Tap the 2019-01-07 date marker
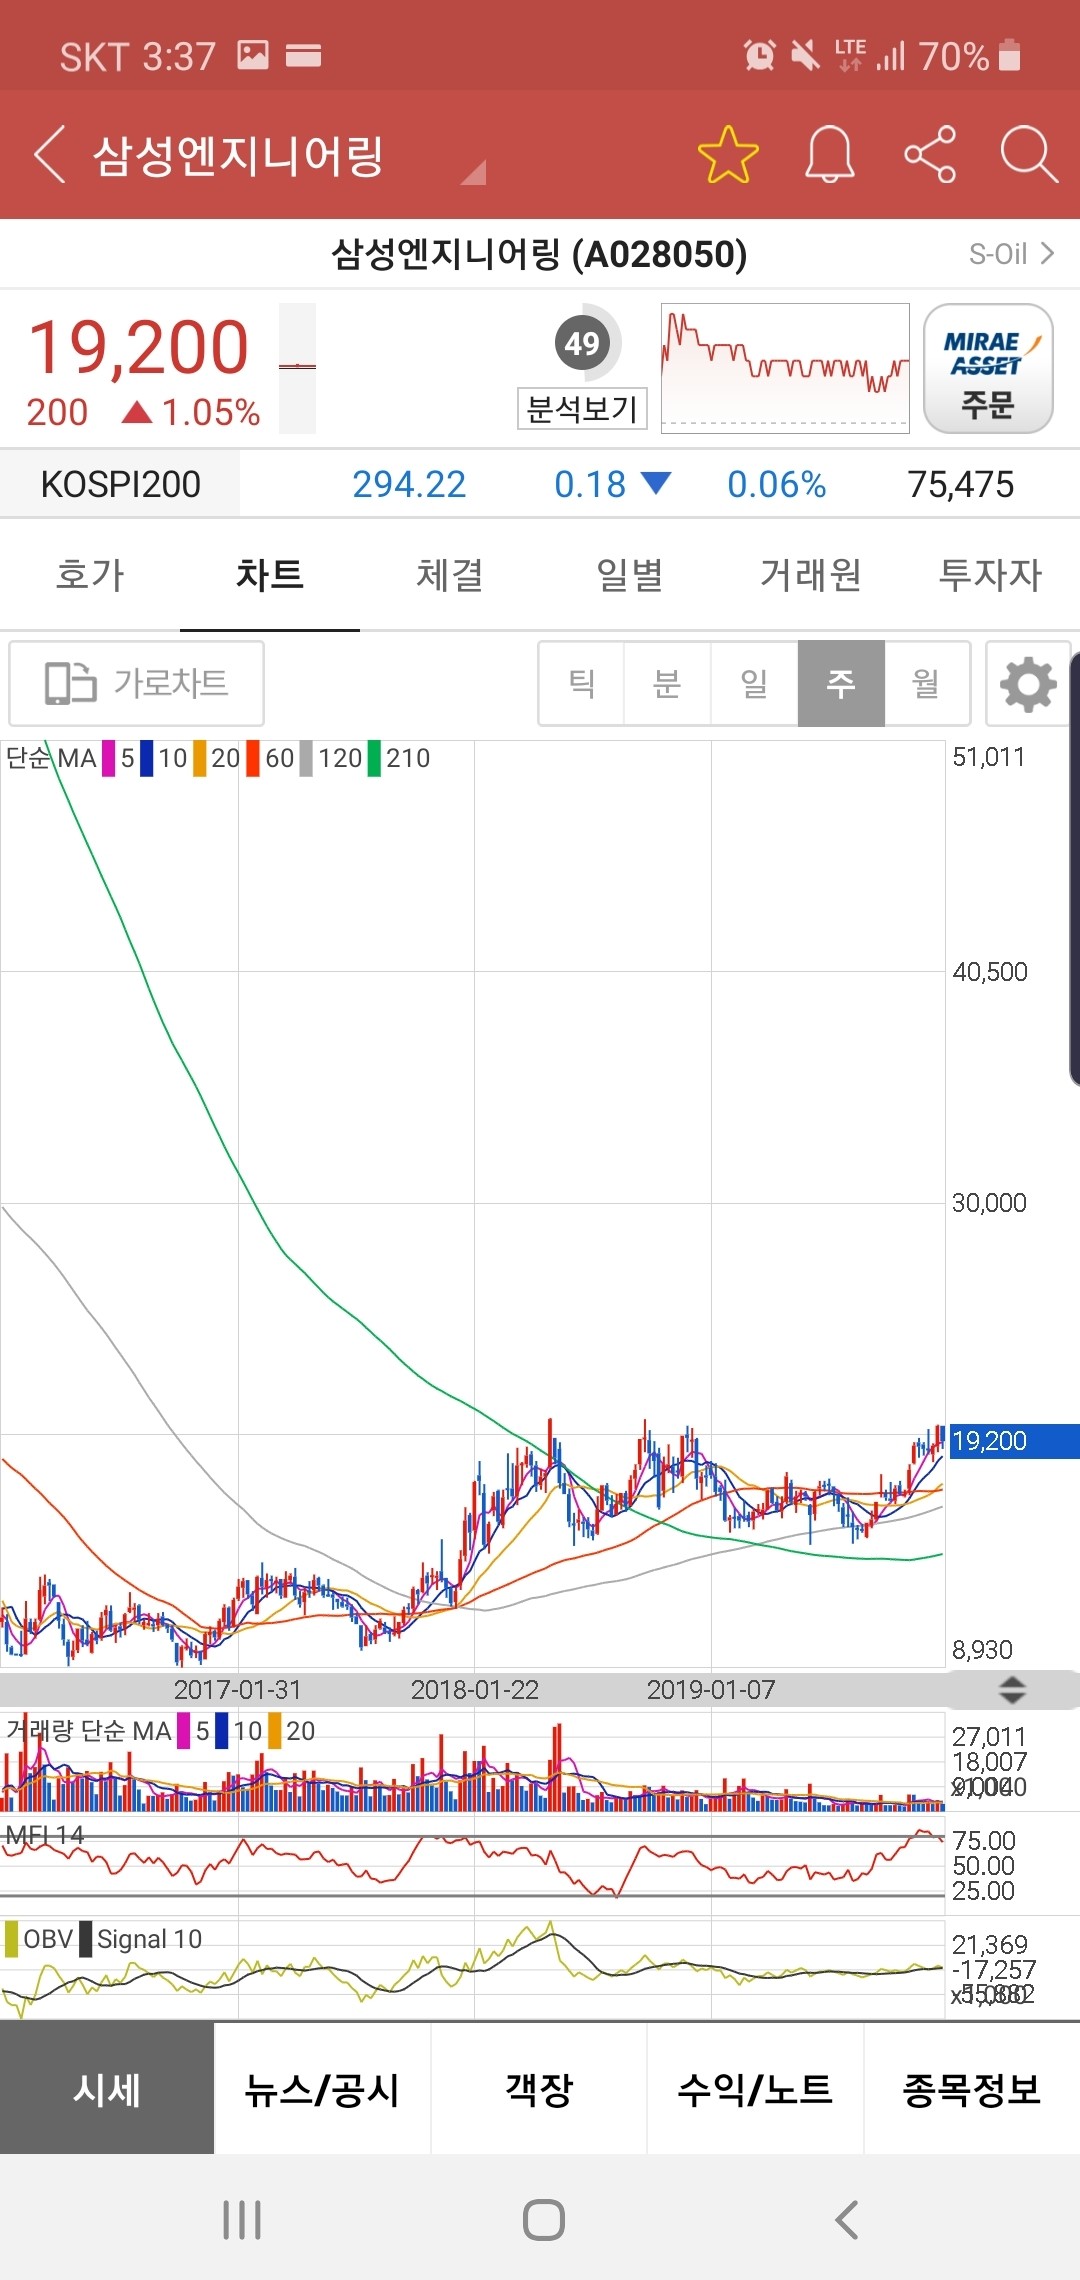1080x2280 pixels. click(x=711, y=1690)
